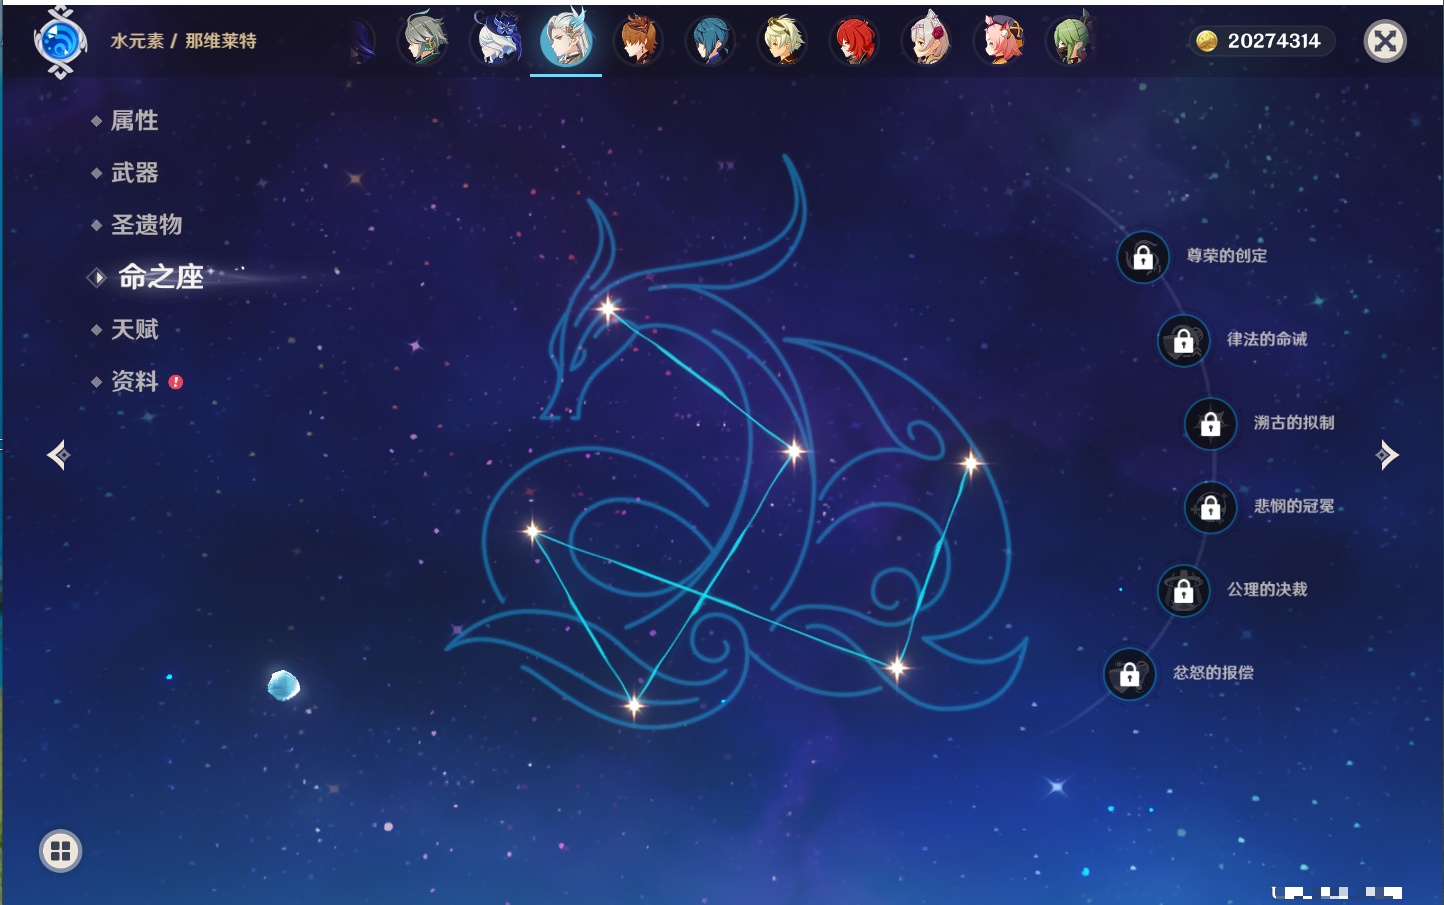Open the locked 尊荣的创定 constellation node
The width and height of the screenshot is (1444, 905).
tap(1143, 258)
